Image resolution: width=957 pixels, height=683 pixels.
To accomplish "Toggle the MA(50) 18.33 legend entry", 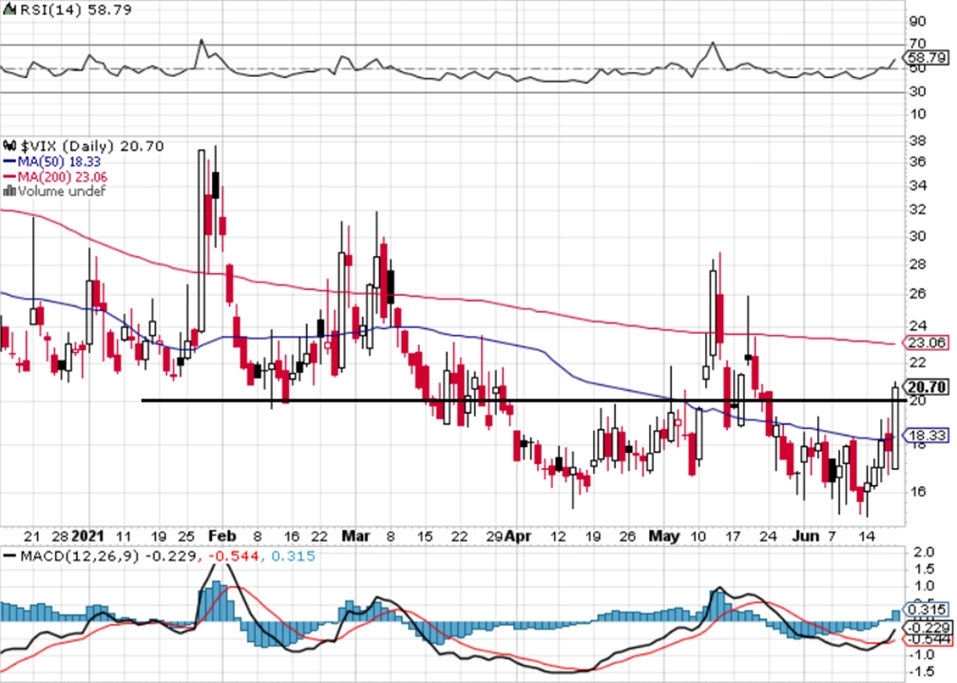I will click(53, 161).
